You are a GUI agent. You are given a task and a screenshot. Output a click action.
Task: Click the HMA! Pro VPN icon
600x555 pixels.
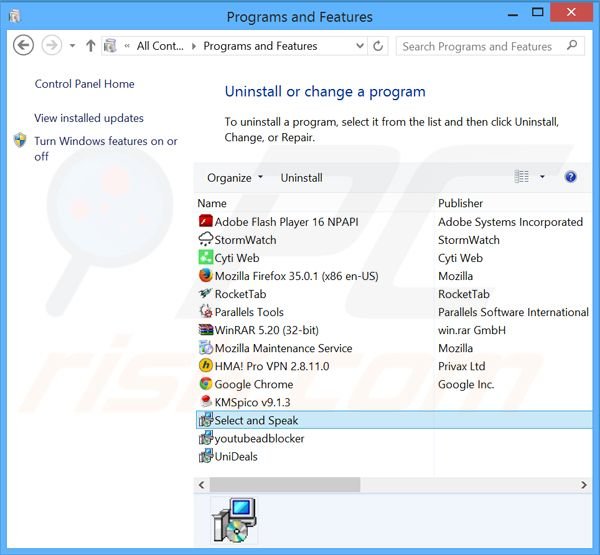(205, 366)
